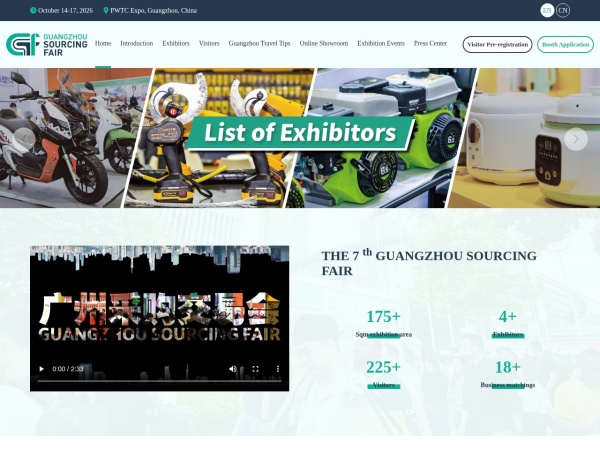Open the Introduction menu item
The height and width of the screenshot is (450, 600).
coord(137,44)
